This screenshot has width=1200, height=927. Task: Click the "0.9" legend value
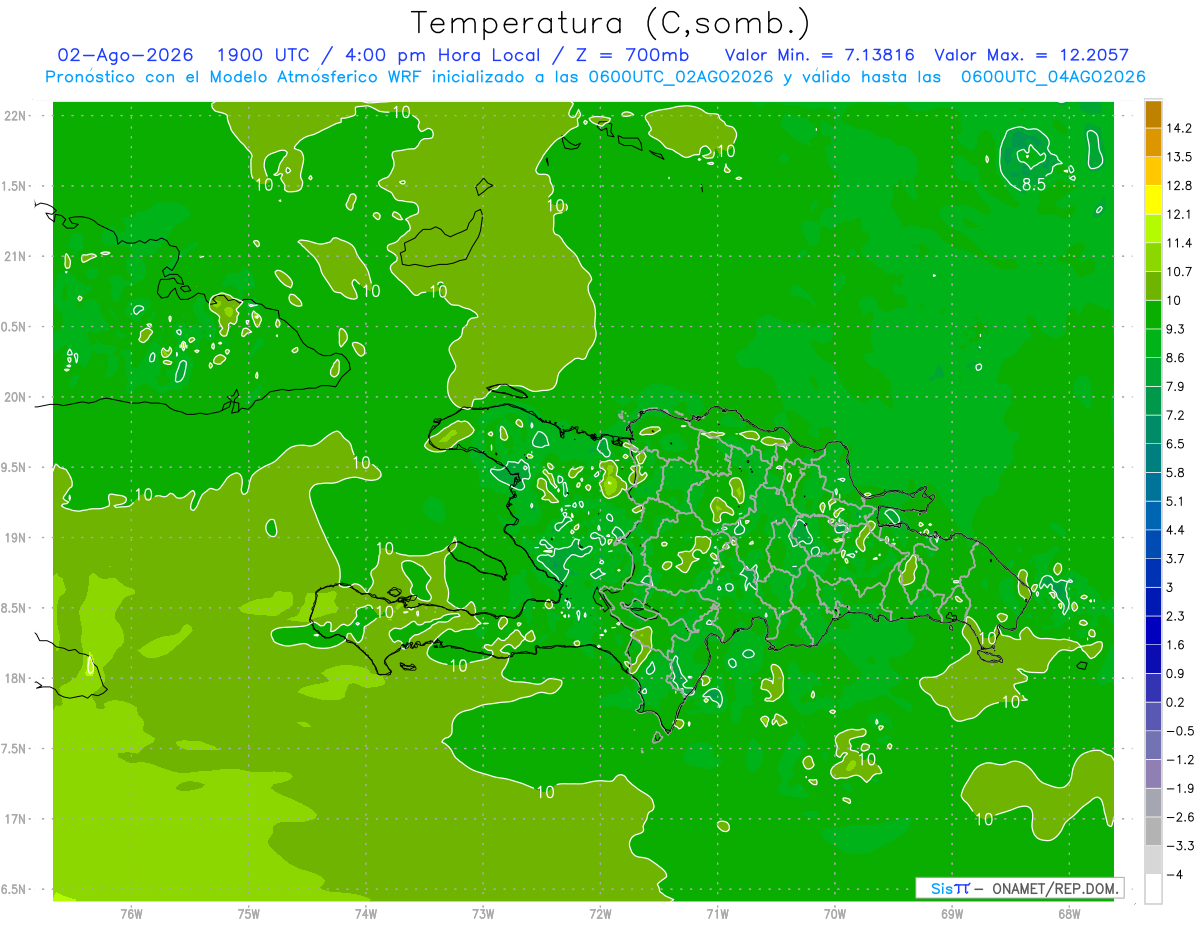[x=1175, y=673]
